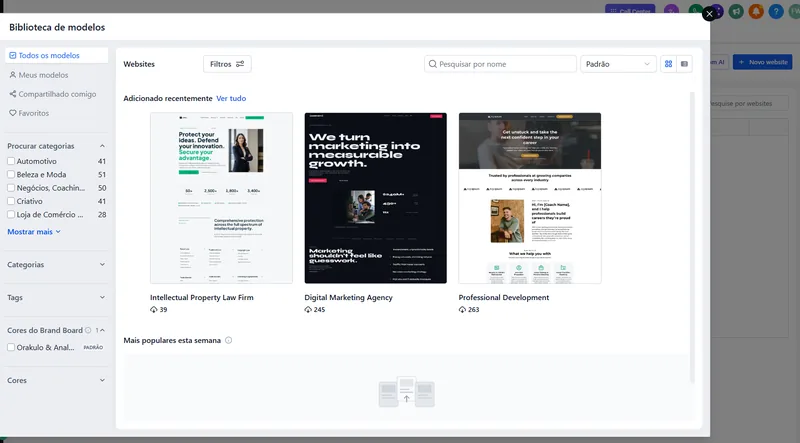Tick the Loja de Comércio checkbox

click(11, 214)
